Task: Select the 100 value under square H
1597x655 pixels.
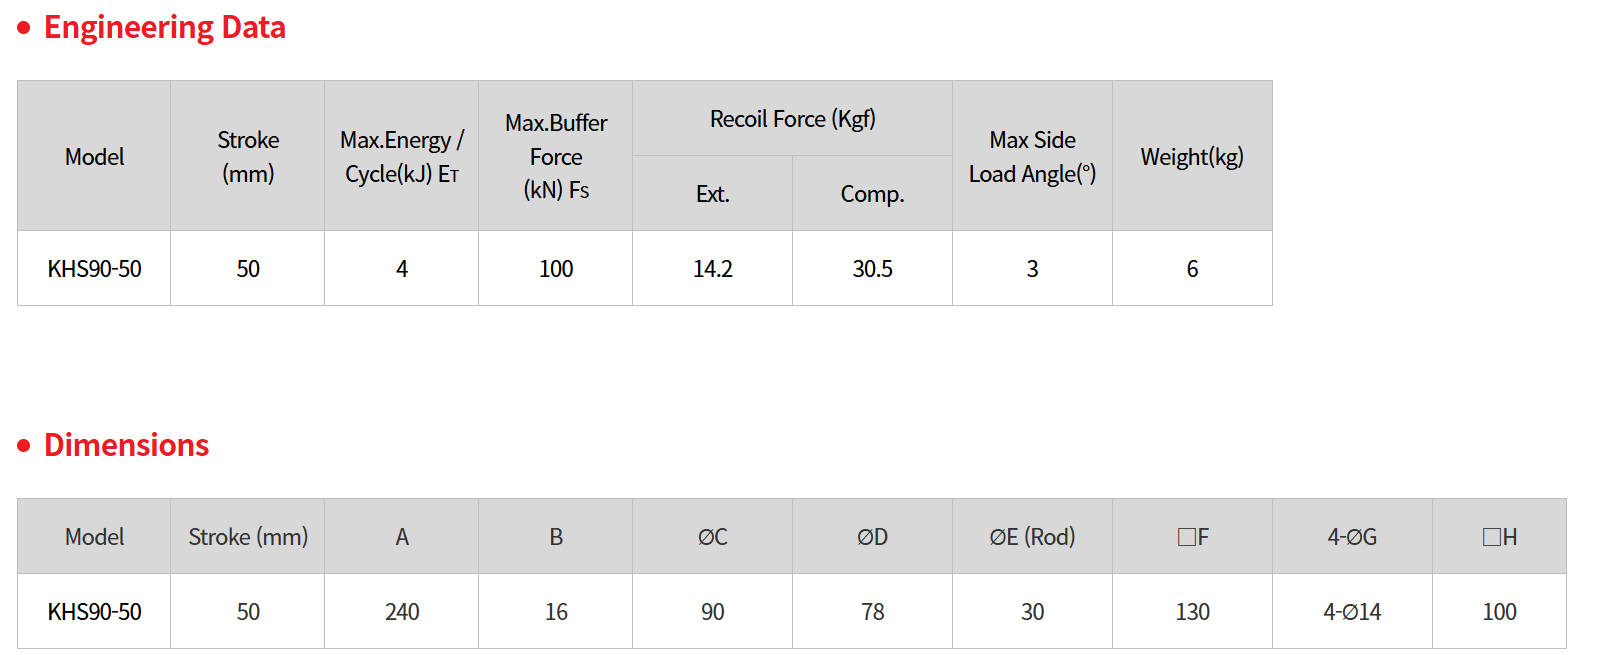Action: 1499,611
